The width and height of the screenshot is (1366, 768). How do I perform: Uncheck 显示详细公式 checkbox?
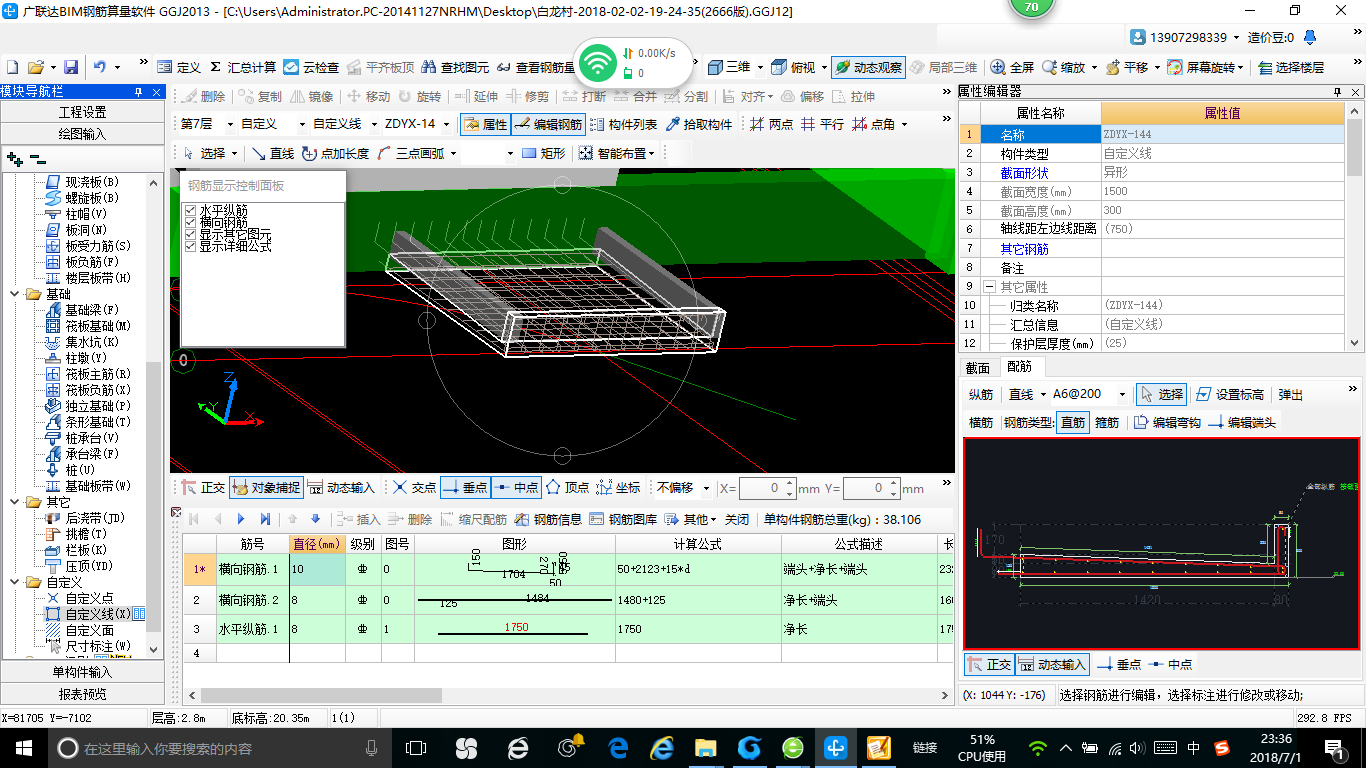191,246
